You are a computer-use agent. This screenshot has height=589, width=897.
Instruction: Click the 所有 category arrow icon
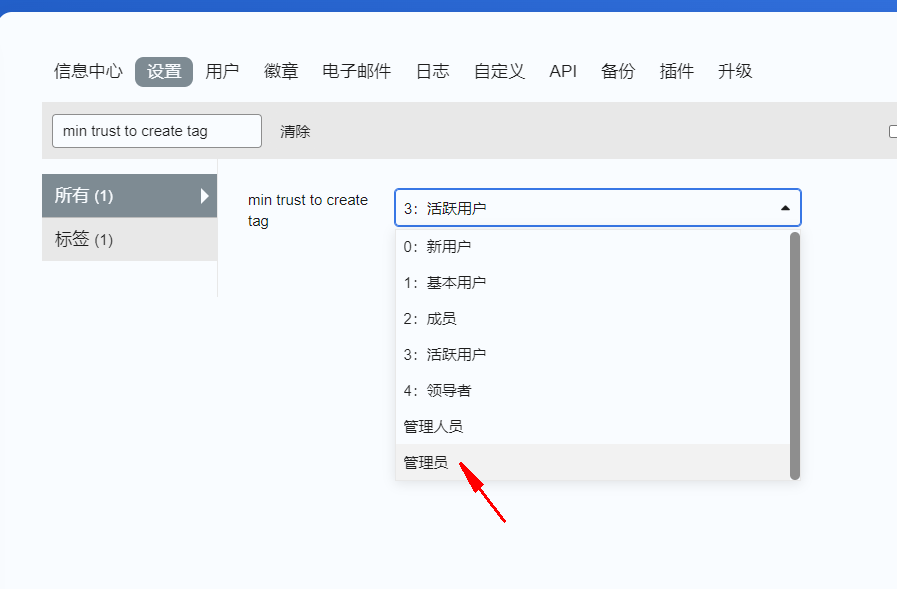tap(205, 196)
